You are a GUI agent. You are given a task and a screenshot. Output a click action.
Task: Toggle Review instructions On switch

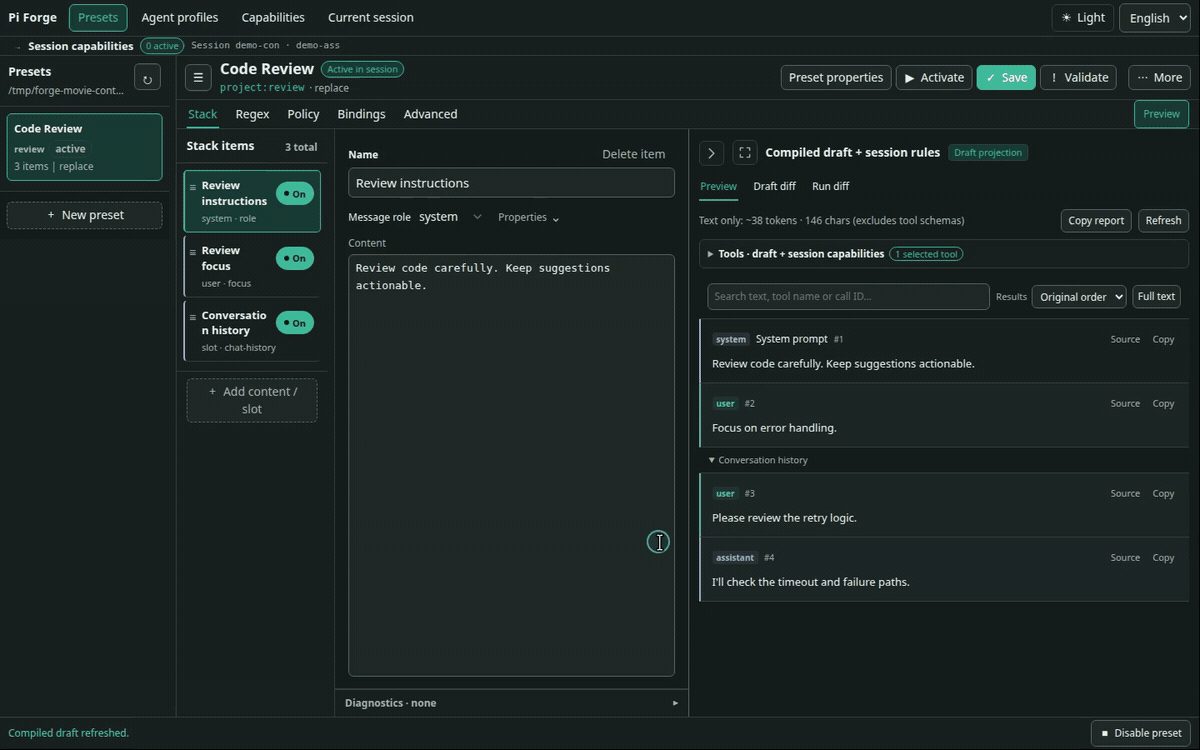coord(295,194)
